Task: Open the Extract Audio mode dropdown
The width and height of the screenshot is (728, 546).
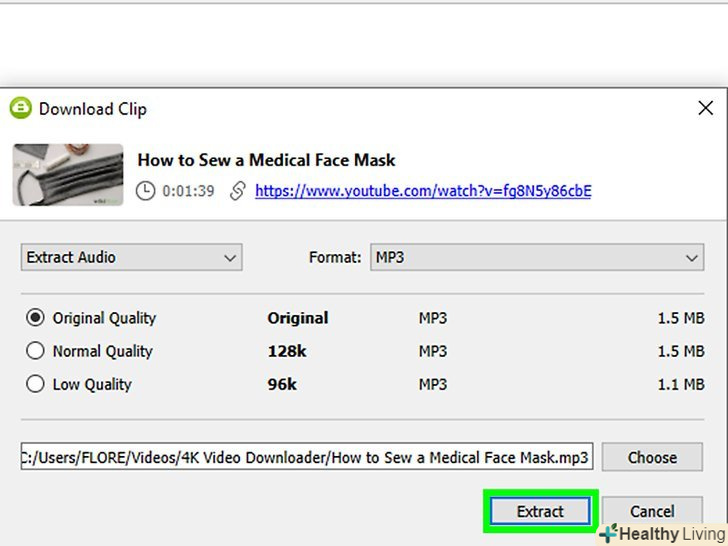Action: pos(131,257)
